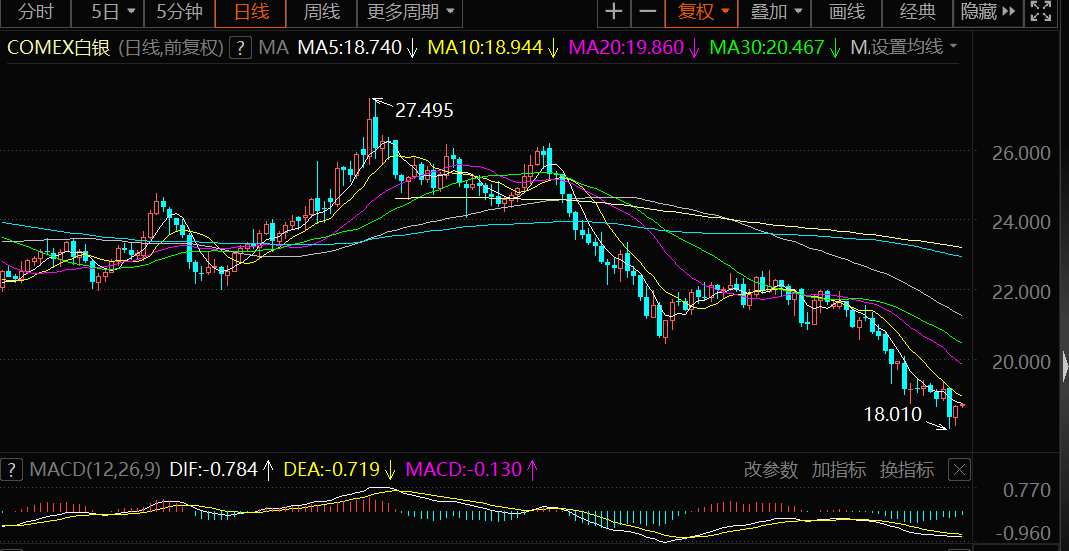Click the 隐藏 hide panel arrows
Viewport: 1069px width, 551px height.
click(x=988, y=13)
